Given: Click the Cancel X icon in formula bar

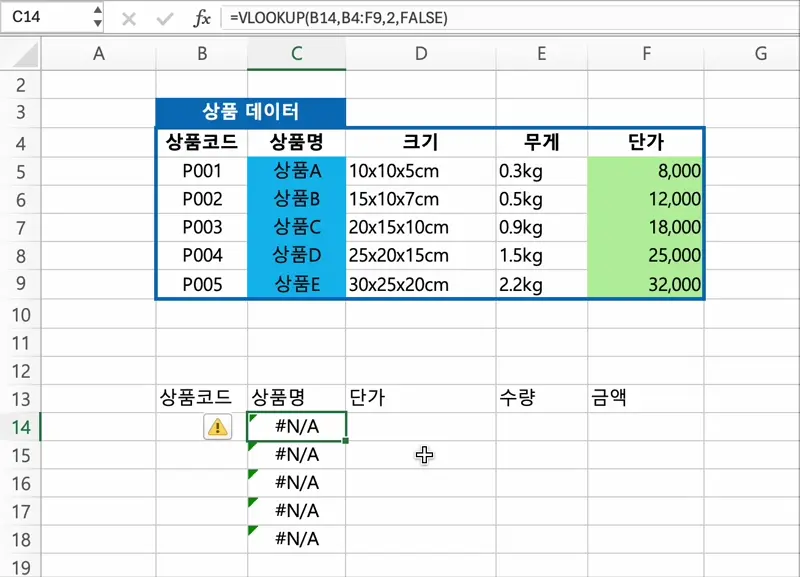Looking at the screenshot, I should (x=129, y=17).
